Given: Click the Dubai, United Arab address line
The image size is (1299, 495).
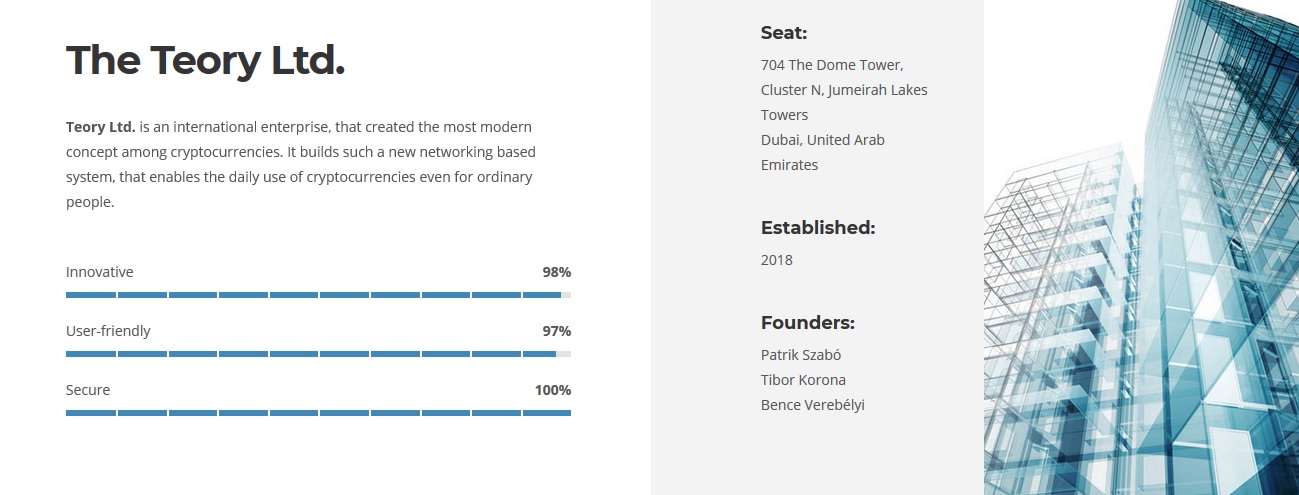Looking at the screenshot, I should click(823, 140).
